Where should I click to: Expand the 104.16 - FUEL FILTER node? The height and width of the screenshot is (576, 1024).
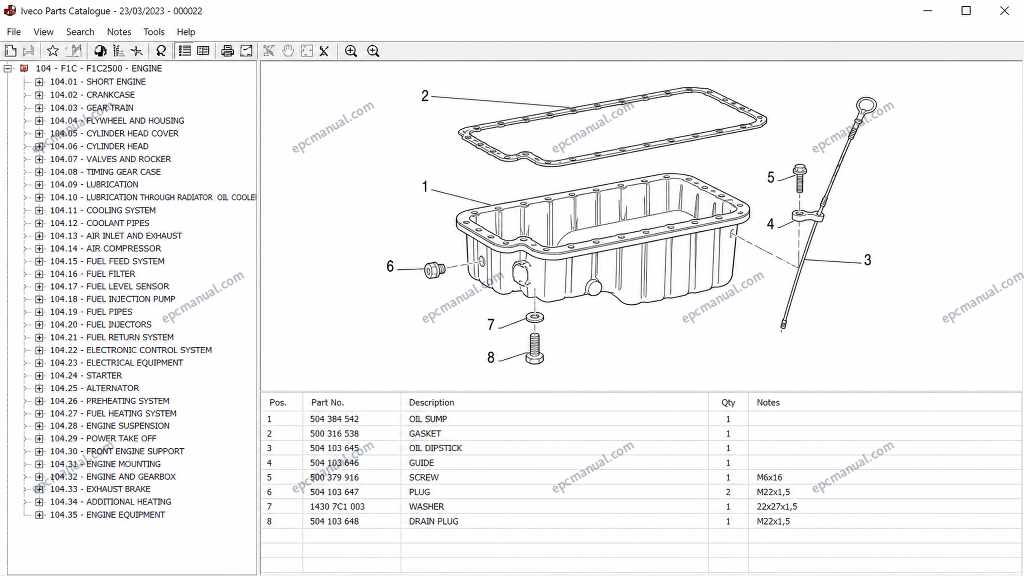(x=39, y=274)
